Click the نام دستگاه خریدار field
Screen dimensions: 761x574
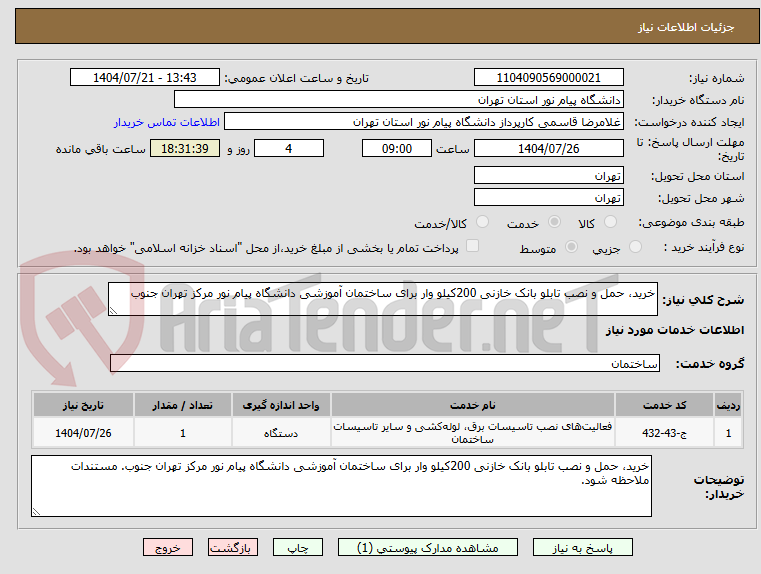(398, 99)
